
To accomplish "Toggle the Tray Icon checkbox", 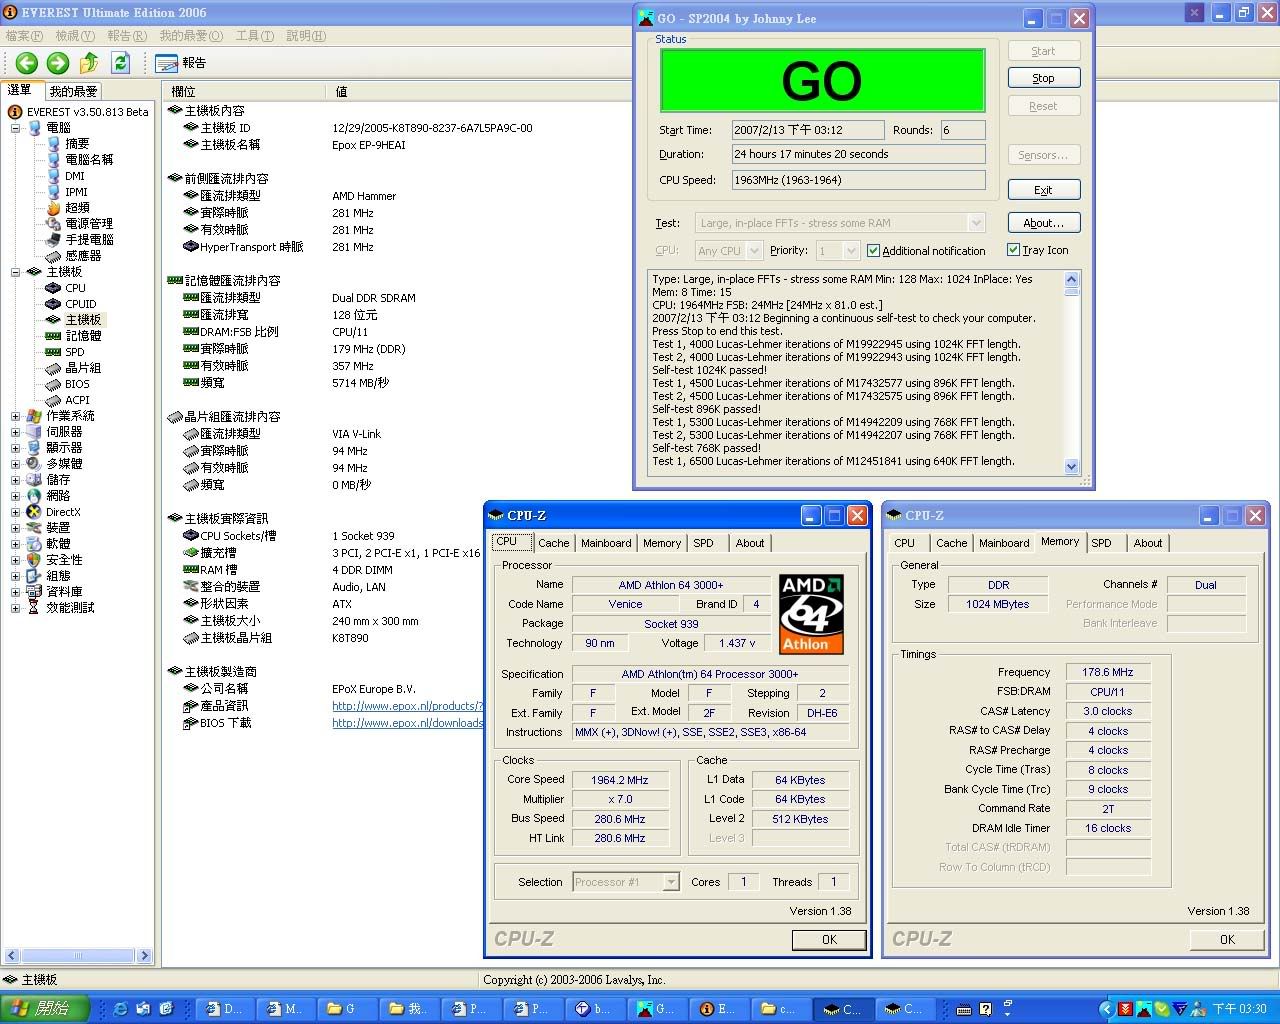I will [x=1013, y=250].
